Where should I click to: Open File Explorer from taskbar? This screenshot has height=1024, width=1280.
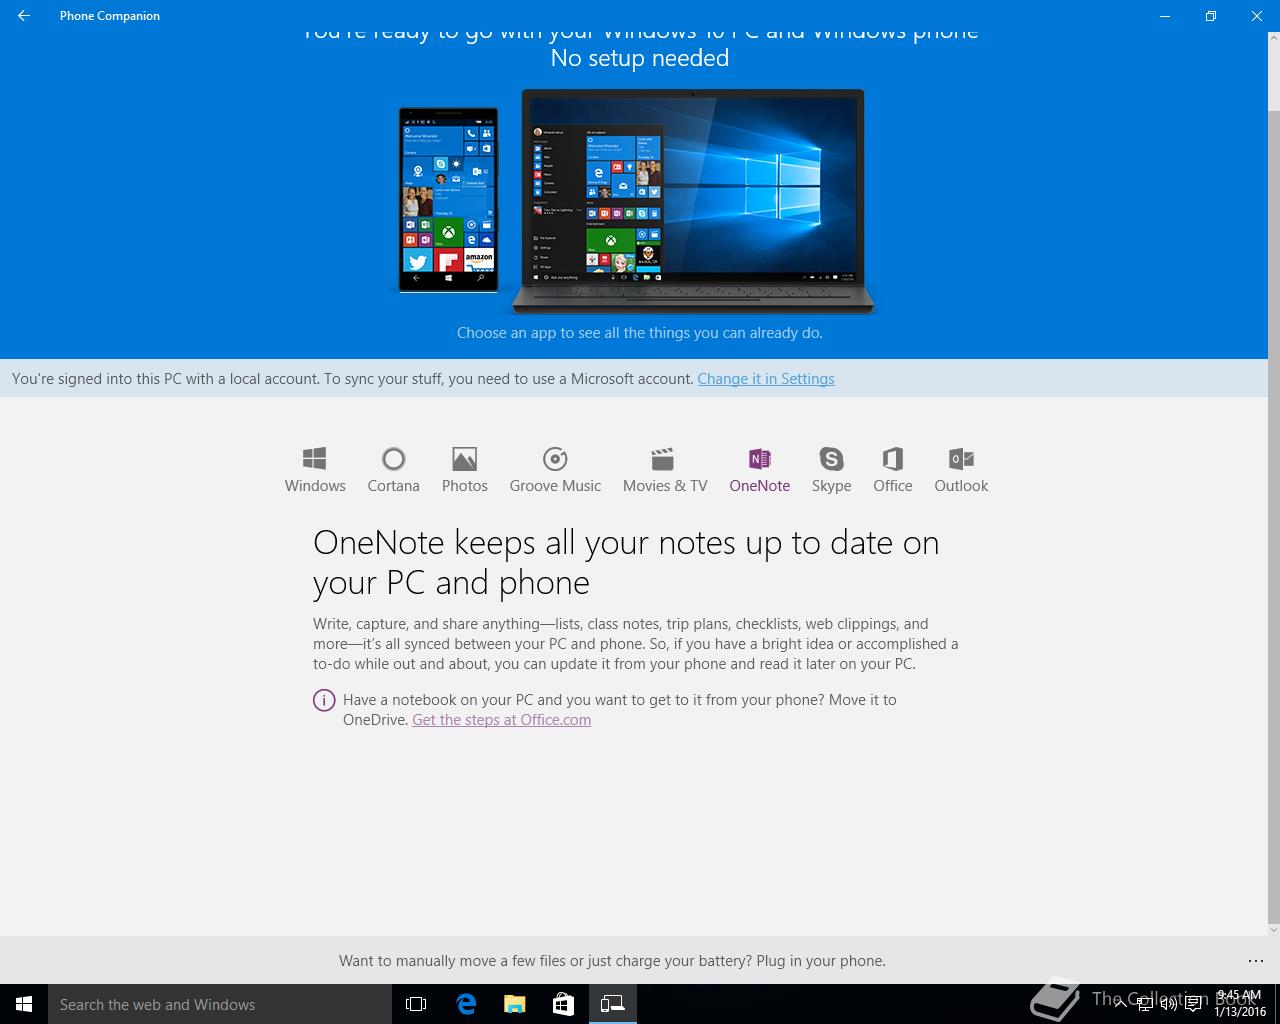[x=514, y=1004]
